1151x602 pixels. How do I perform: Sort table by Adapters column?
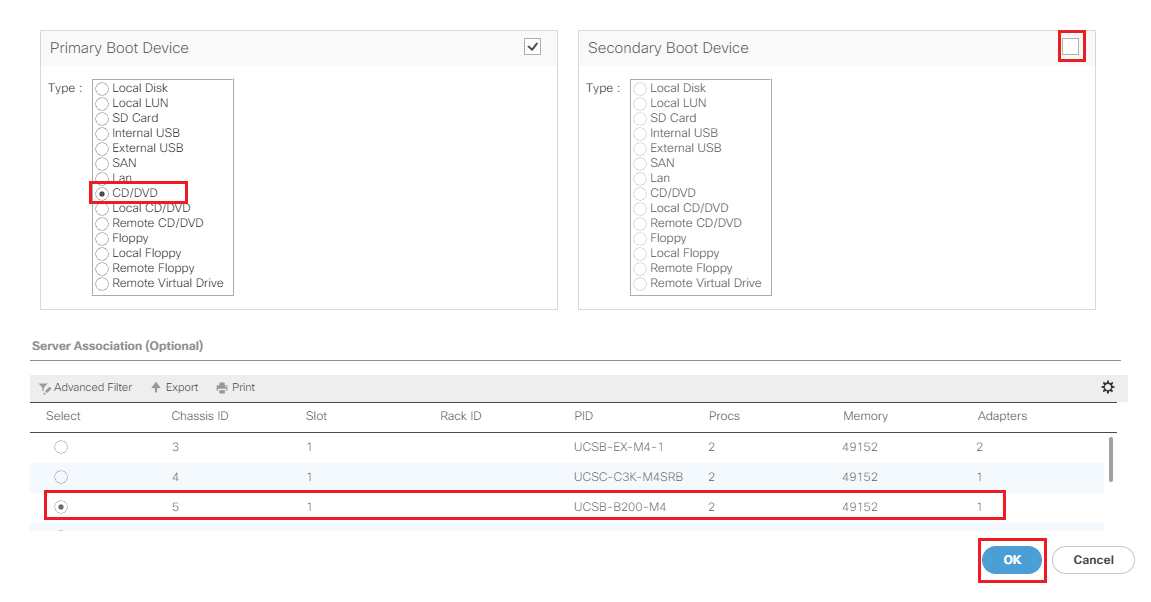(x=1002, y=416)
